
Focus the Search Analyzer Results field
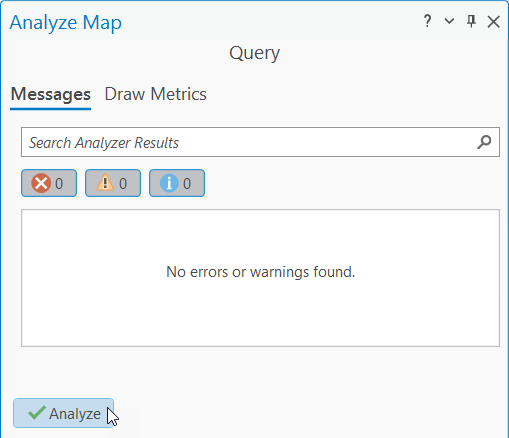tap(260, 142)
